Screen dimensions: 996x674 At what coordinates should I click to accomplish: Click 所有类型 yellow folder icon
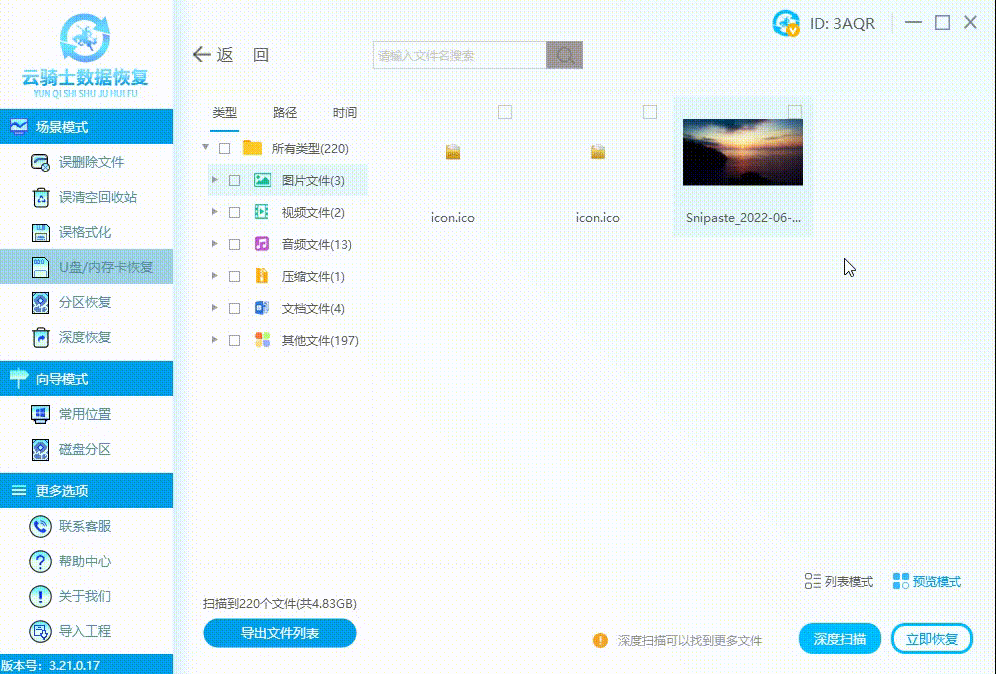pyautogui.click(x=252, y=148)
